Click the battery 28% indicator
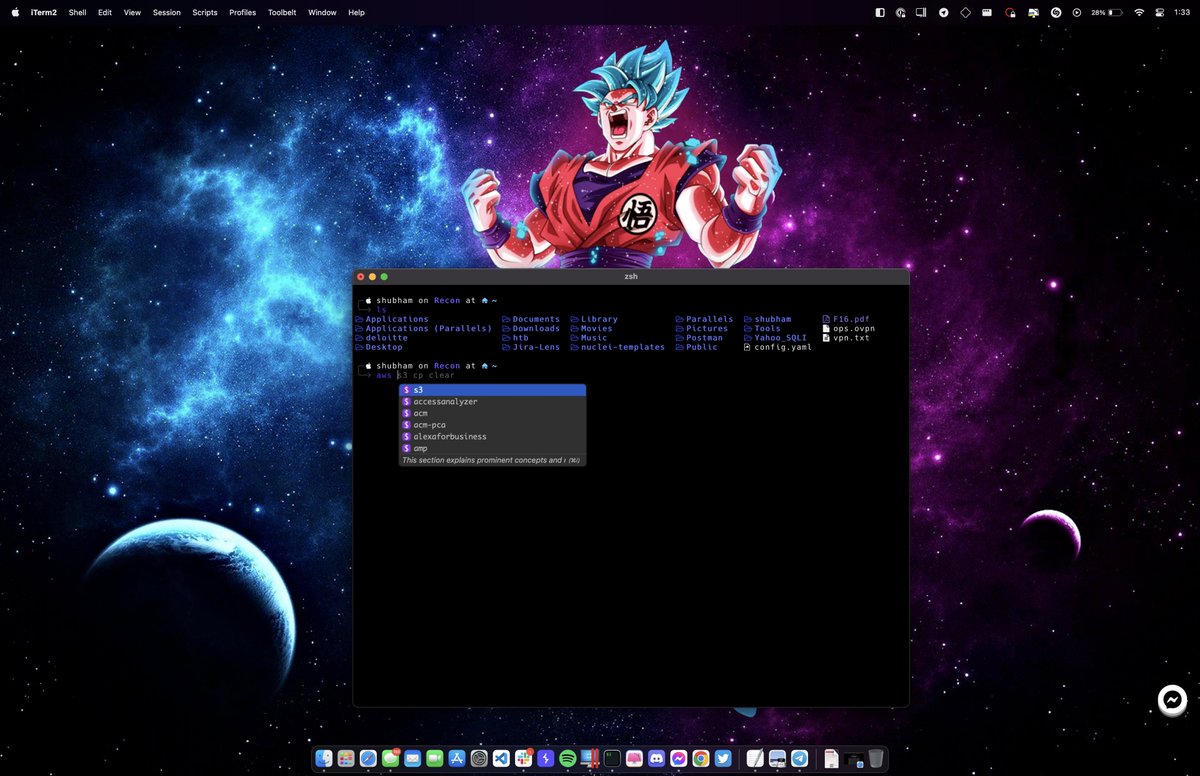Viewport: 1200px width, 776px height. (x=1107, y=13)
